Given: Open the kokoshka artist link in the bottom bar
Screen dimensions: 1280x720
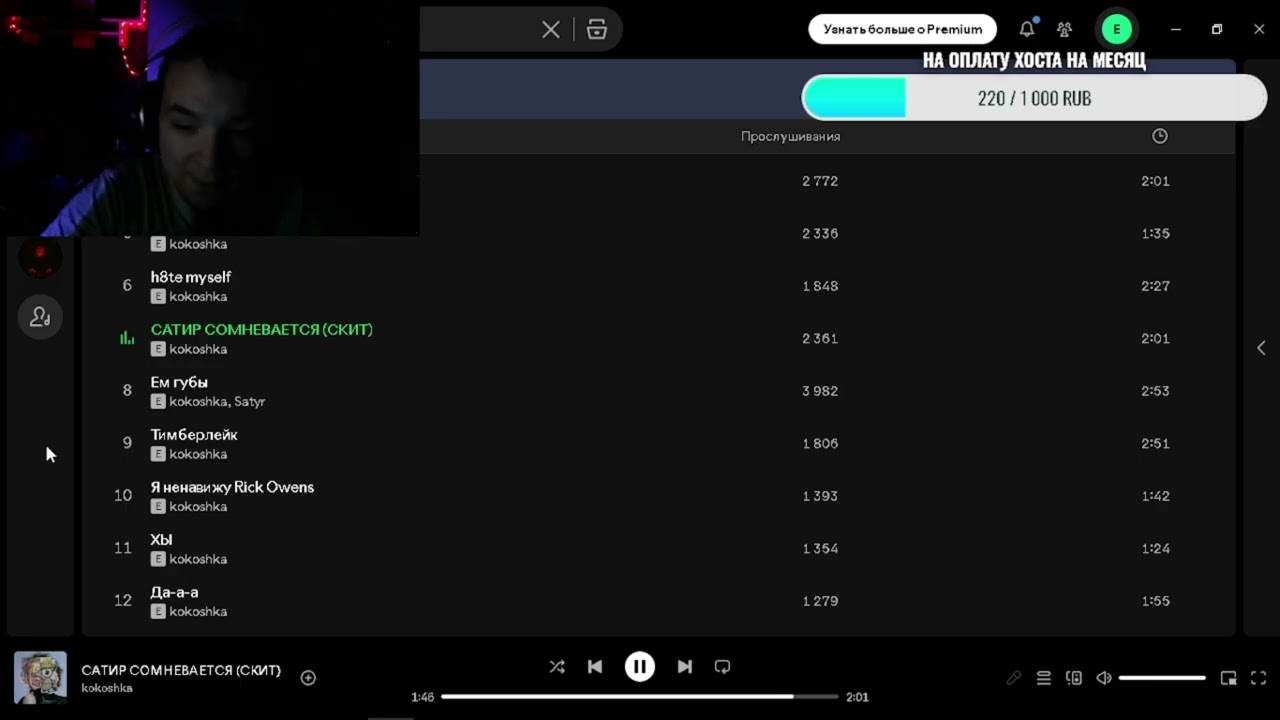Looking at the screenshot, I should tap(107, 688).
